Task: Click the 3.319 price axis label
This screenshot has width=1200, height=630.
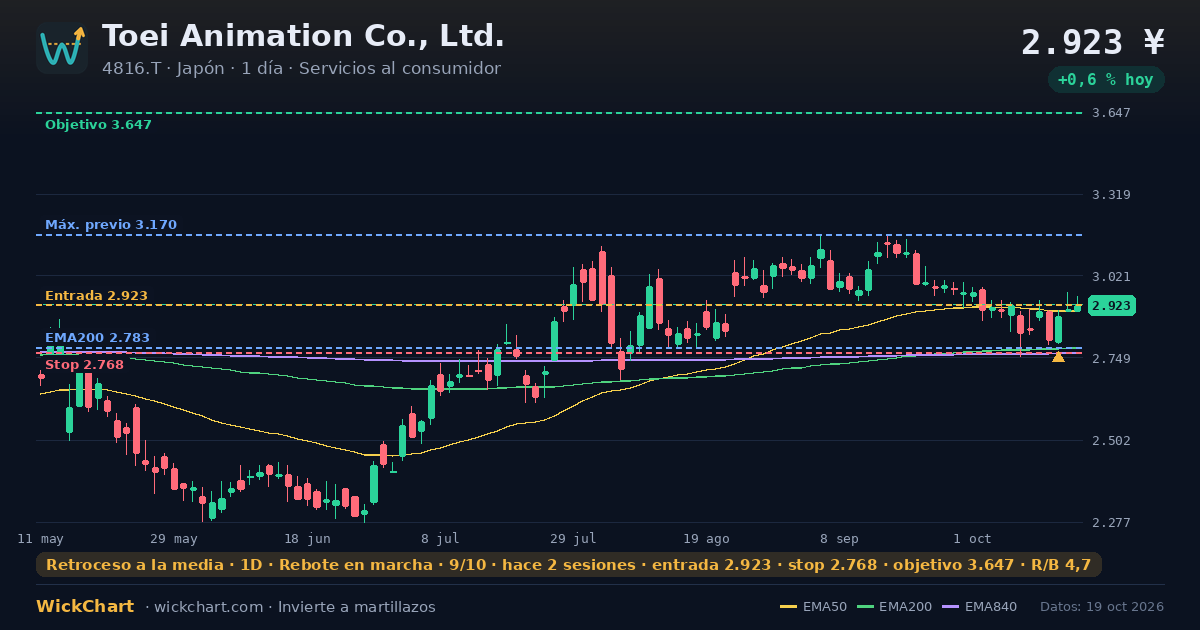Action: [1112, 195]
